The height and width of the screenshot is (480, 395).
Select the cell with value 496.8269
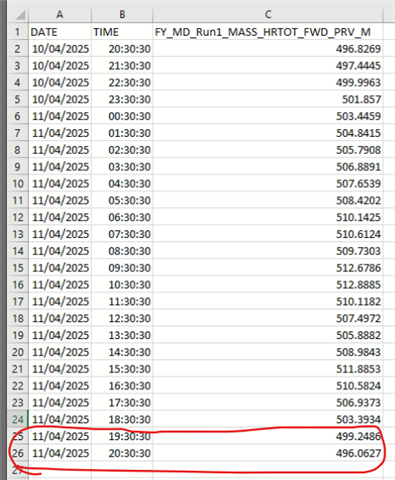268,49
